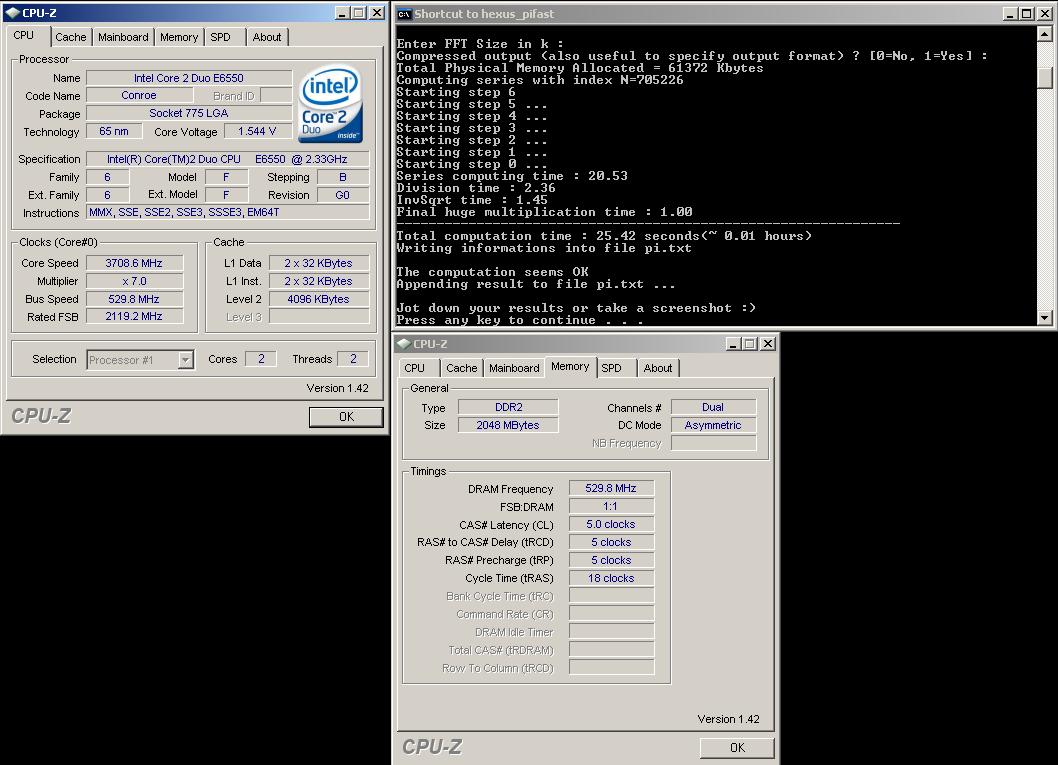The width and height of the screenshot is (1058, 765).
Task: Open the Cache tab in the top CPU-Z window
Action: [x=70, y=37]
